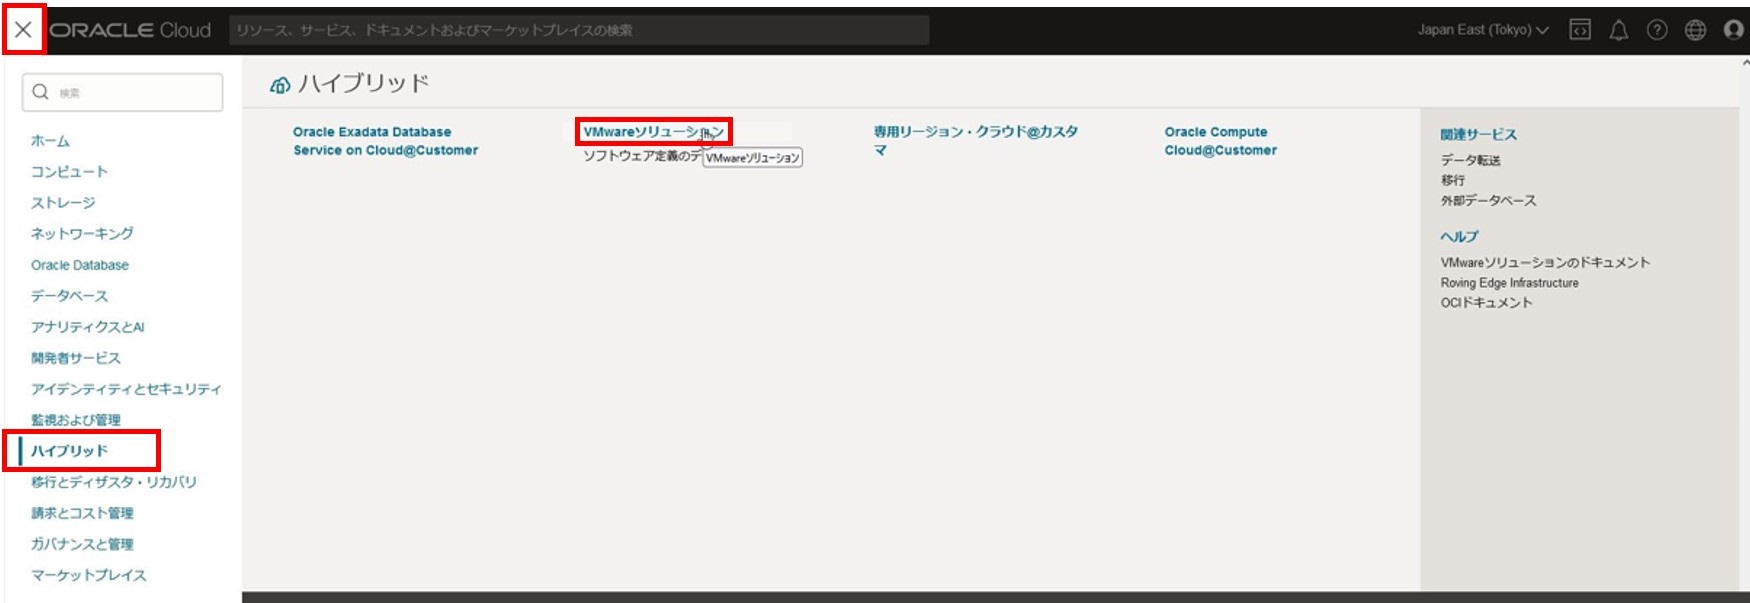1750x603 pixels.
Task: Close the navigation menu with X icon
Action: click(23, 30)
